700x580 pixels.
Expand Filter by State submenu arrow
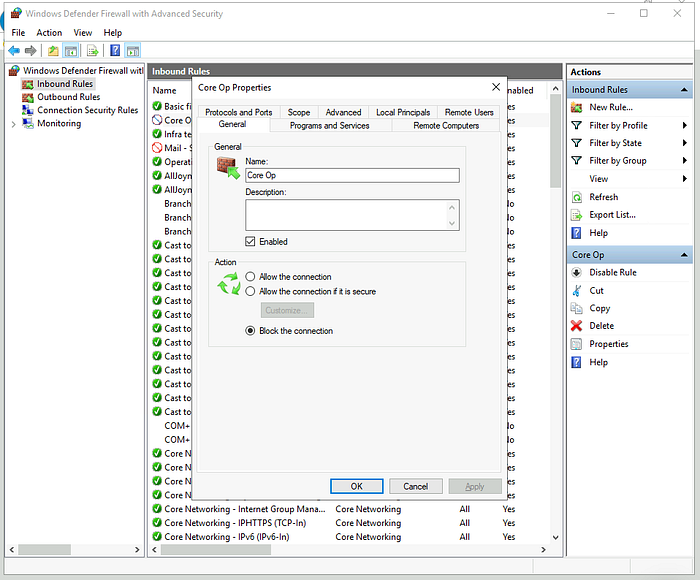[x=684, y=143]
